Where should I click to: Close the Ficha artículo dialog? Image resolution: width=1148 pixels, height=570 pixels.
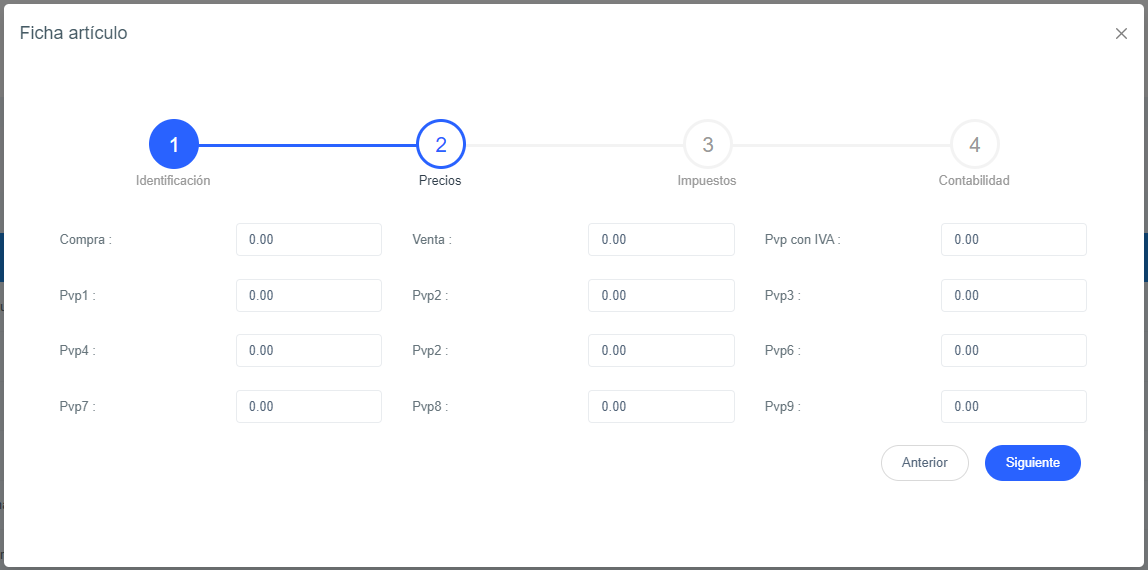coord(1121,34)
